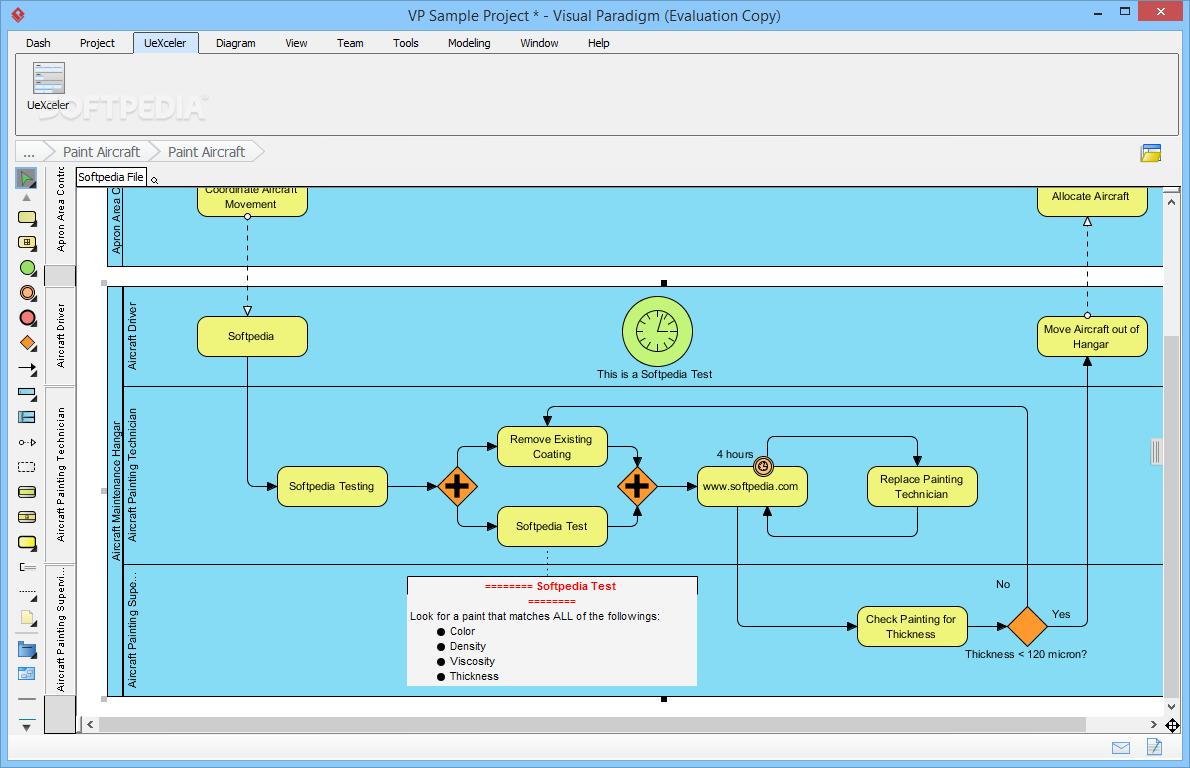Expand the breadcrumb ellipsis
Viewport: 1190px width, 768px height.
pos(29,152)
